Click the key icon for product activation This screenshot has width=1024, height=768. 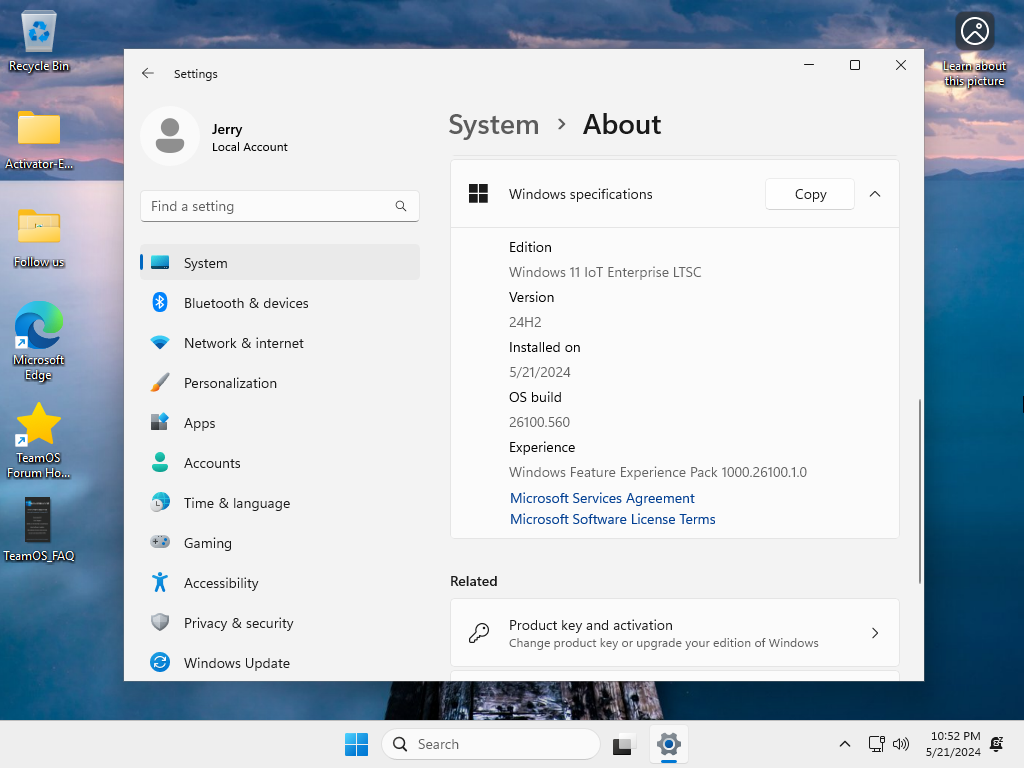(x=479, y=633)
